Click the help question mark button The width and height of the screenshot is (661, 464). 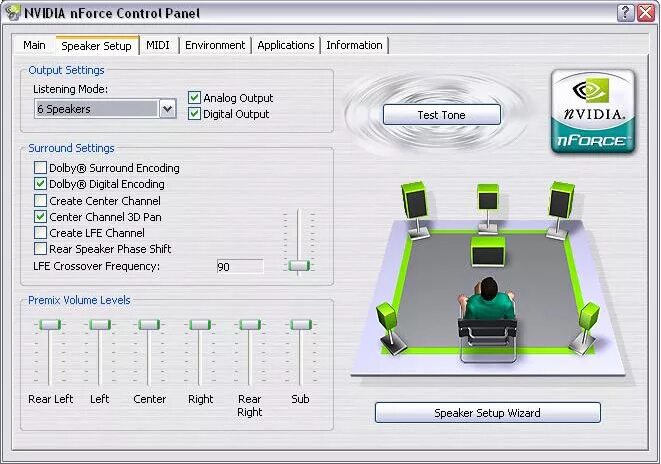(x=626, y=13)
